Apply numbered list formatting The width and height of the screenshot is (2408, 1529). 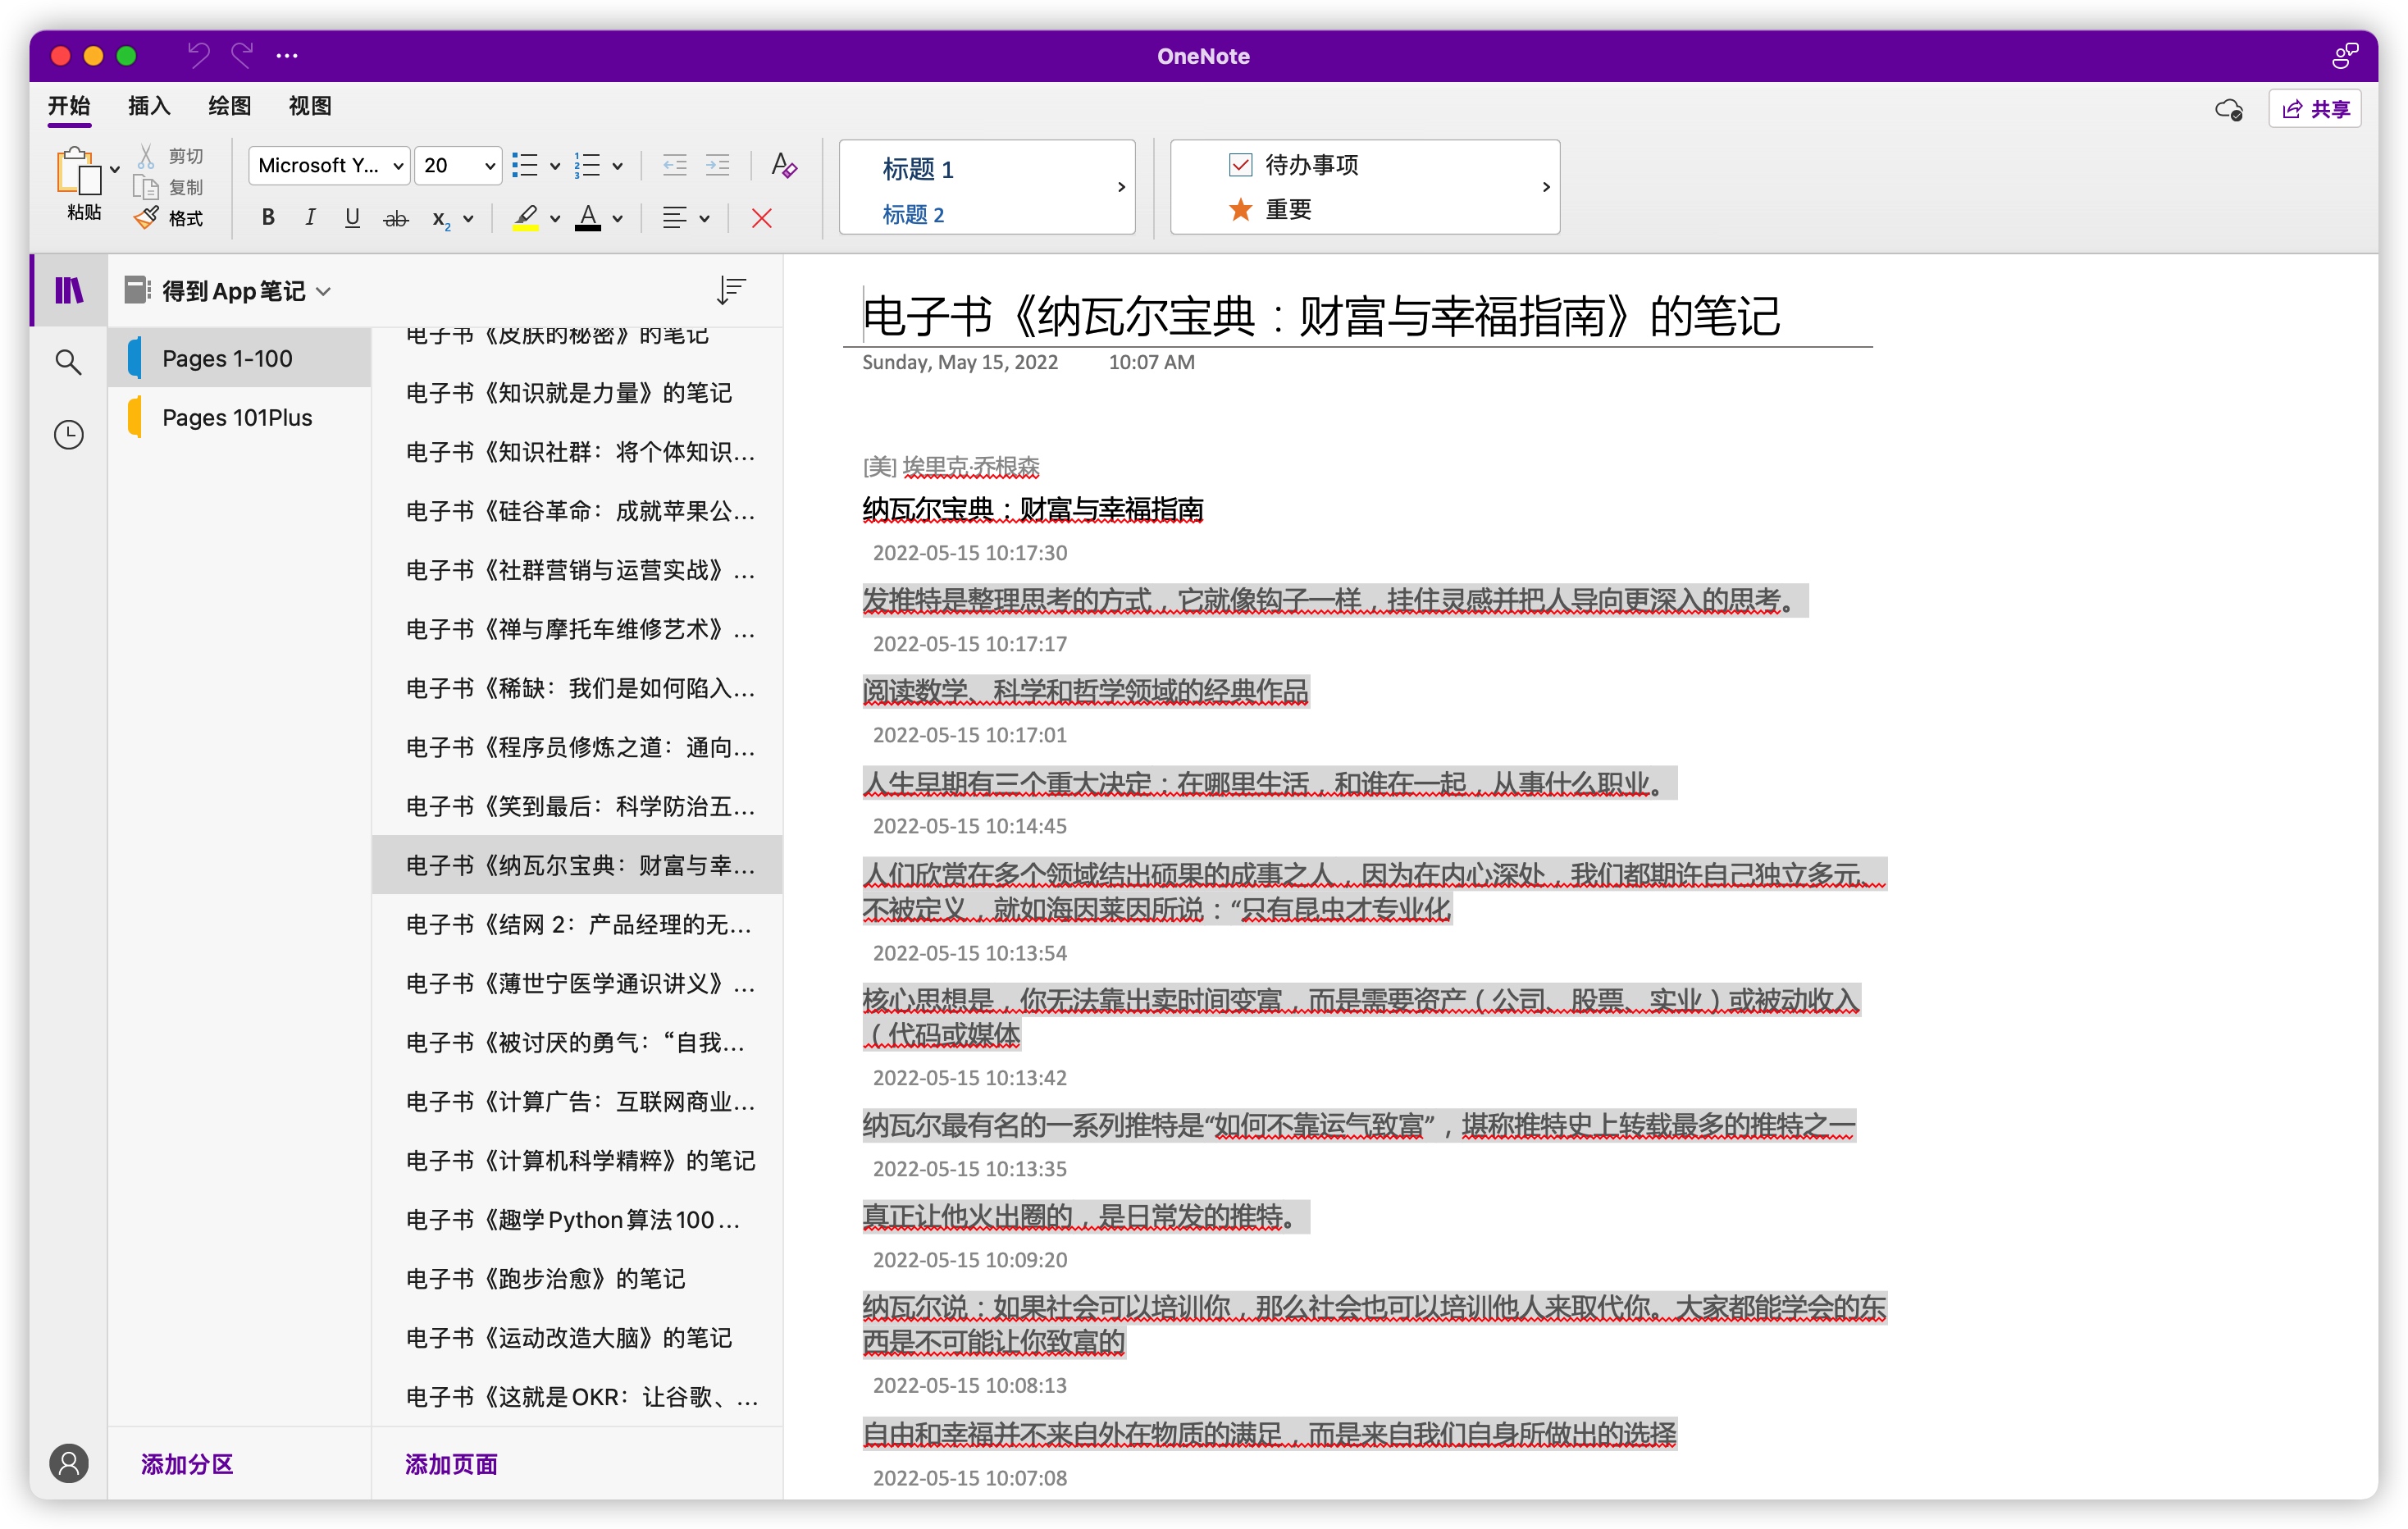click(x=587, y=165)
